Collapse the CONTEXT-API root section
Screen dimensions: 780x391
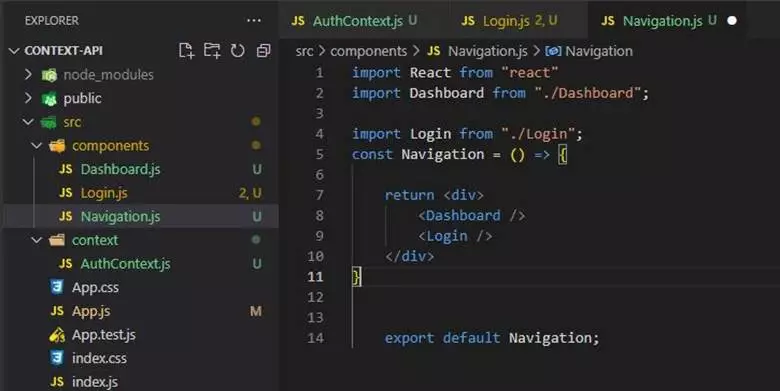click(x=14, y=51)
